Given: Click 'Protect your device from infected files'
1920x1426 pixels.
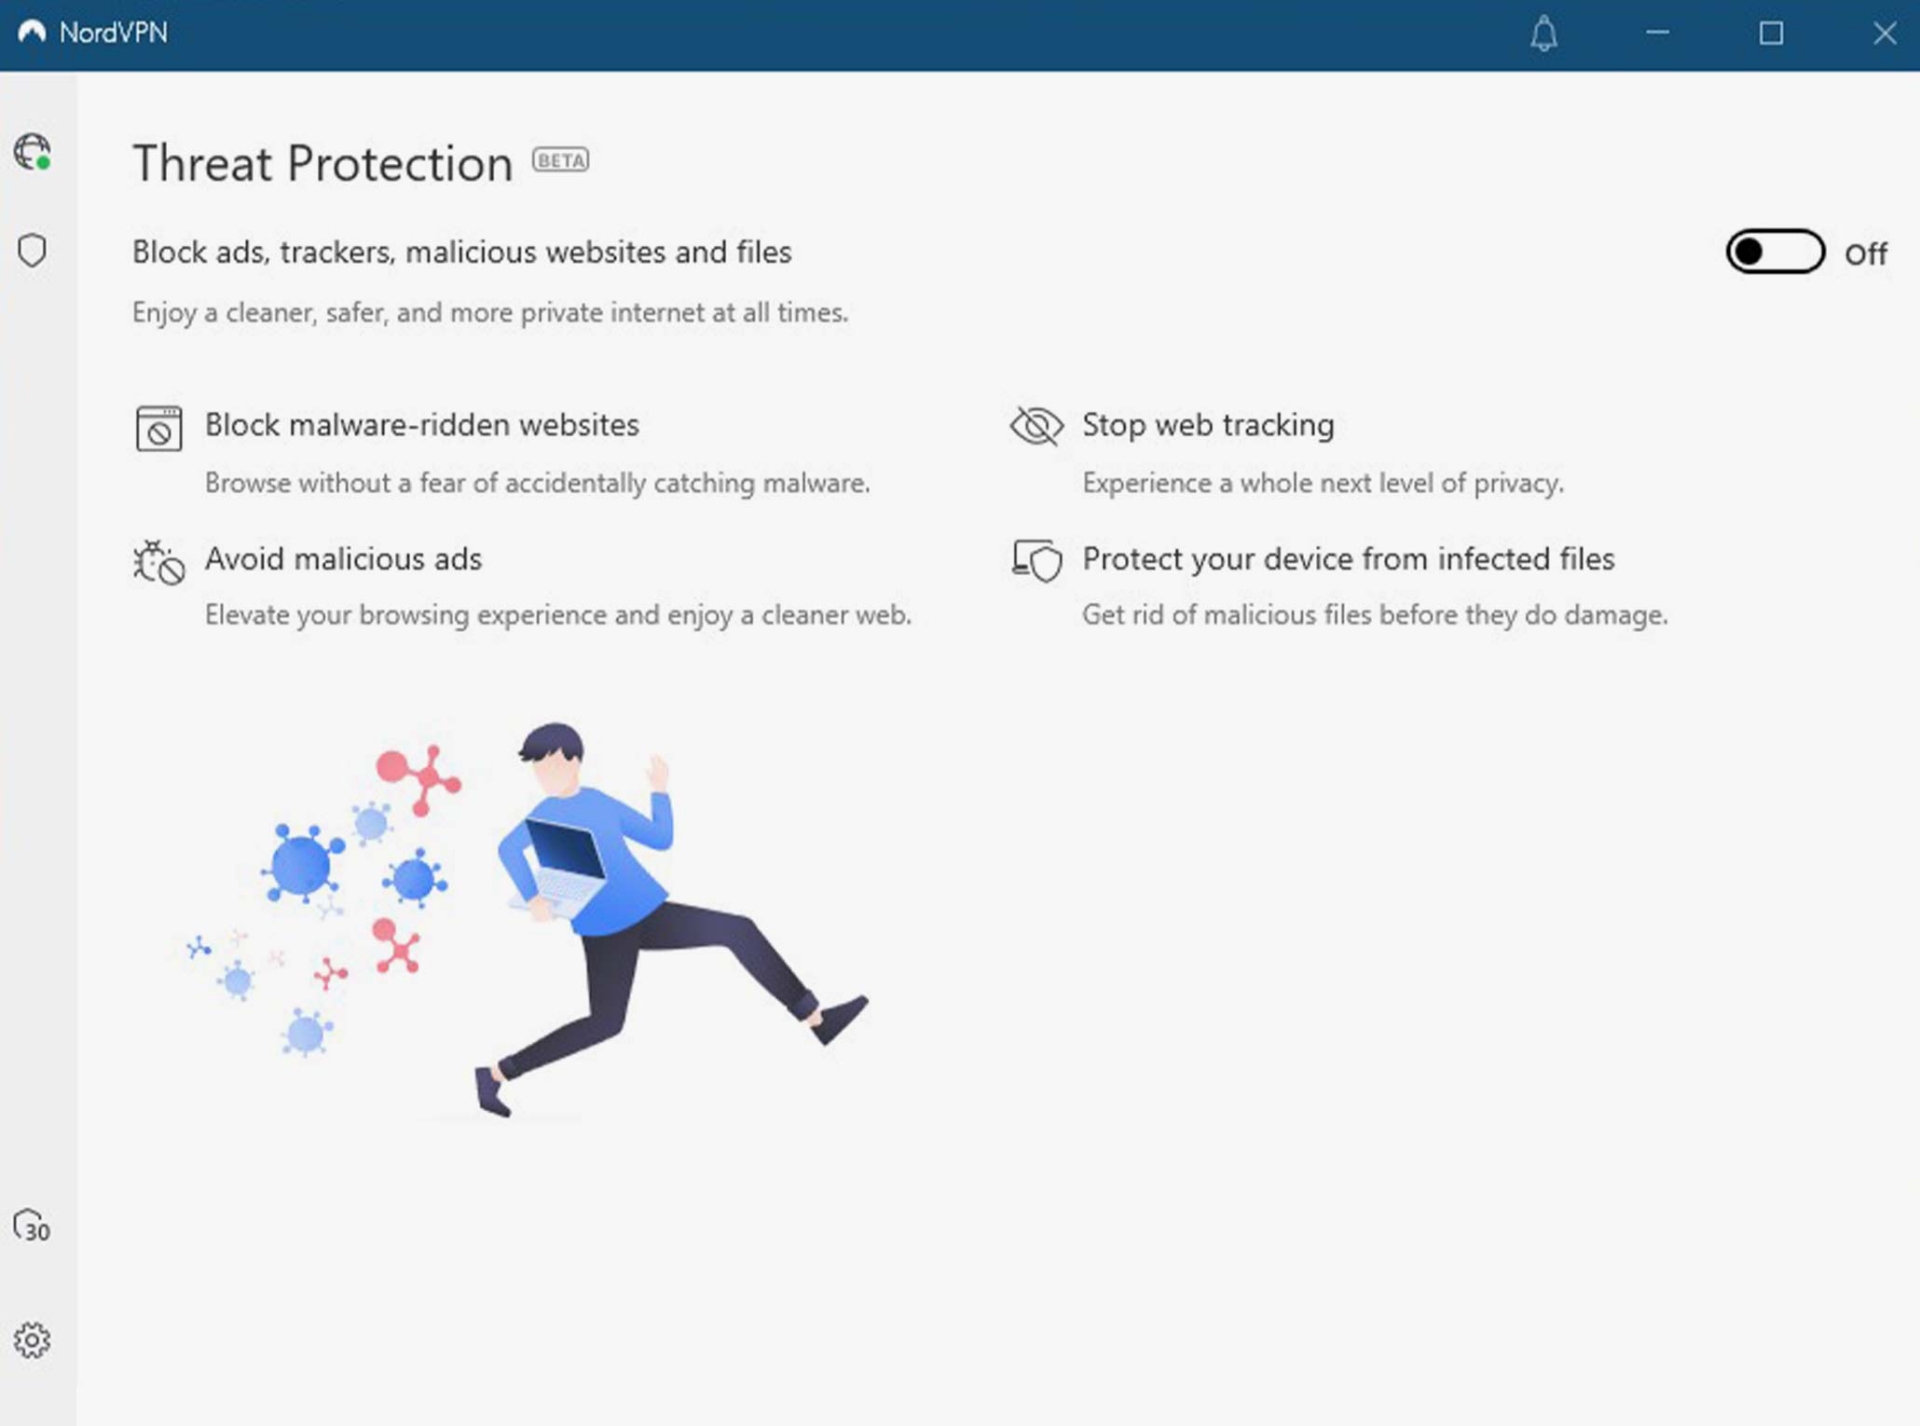Looking at the screenshot, I should [1347, 559].
